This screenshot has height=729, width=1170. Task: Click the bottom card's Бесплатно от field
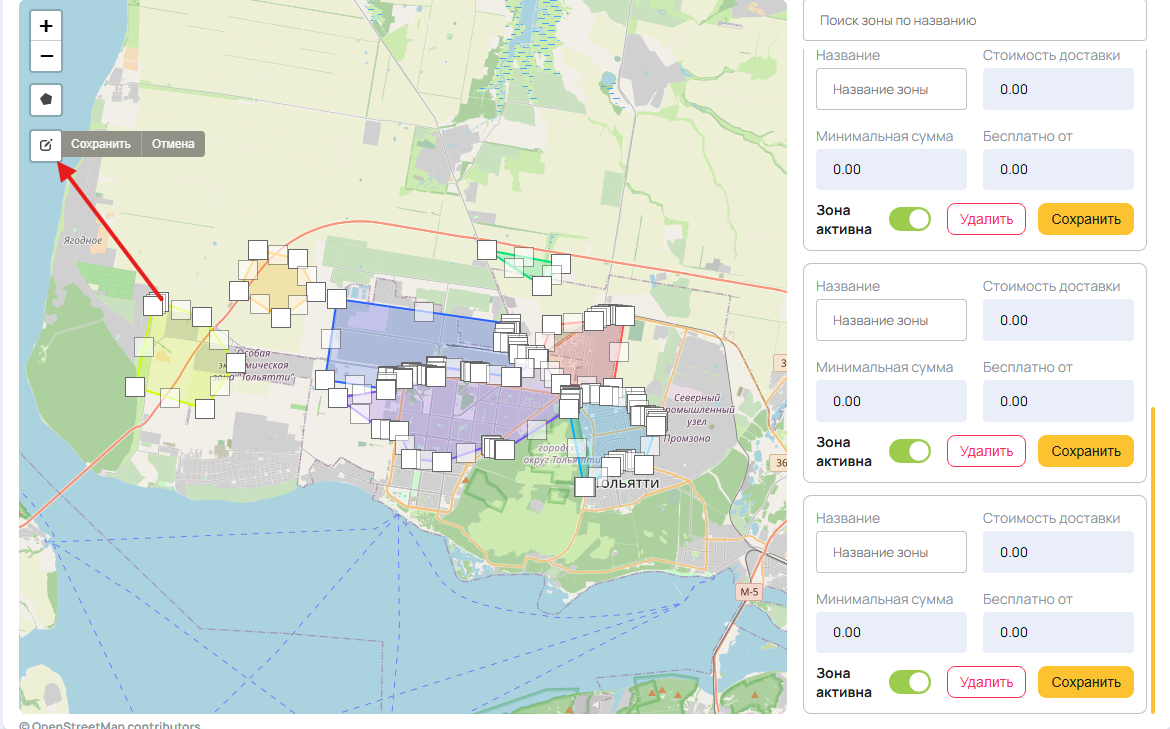click(1058, 632)
